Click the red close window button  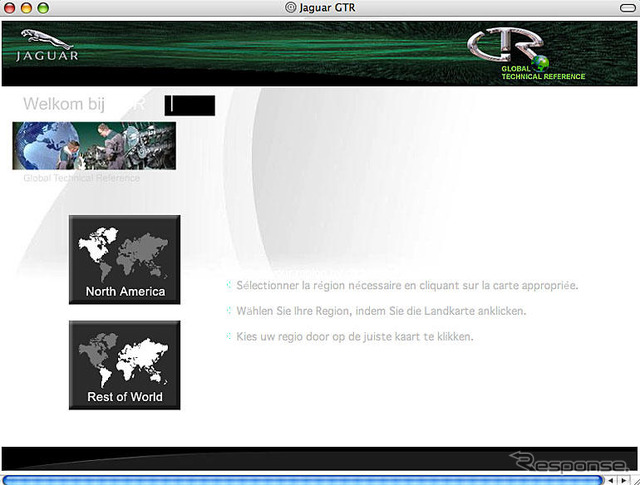coord(9,8)
